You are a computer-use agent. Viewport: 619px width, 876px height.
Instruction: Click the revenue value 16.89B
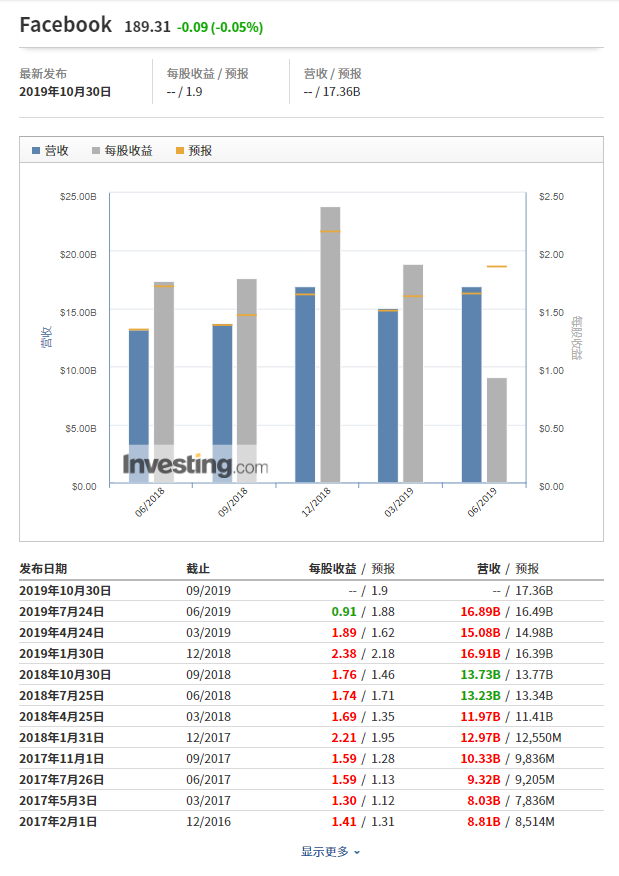[480, 612]
